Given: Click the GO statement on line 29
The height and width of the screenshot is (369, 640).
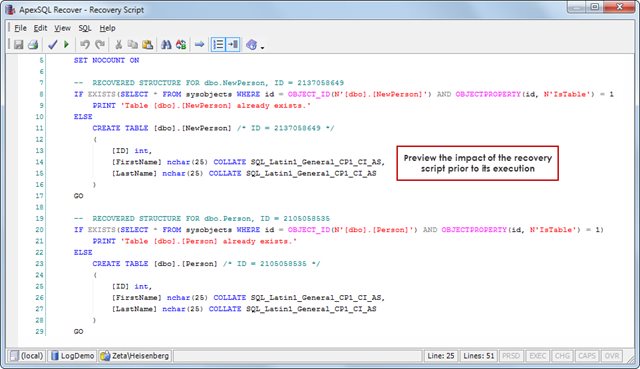Looking at the screenshot, I should click(78, 331).
